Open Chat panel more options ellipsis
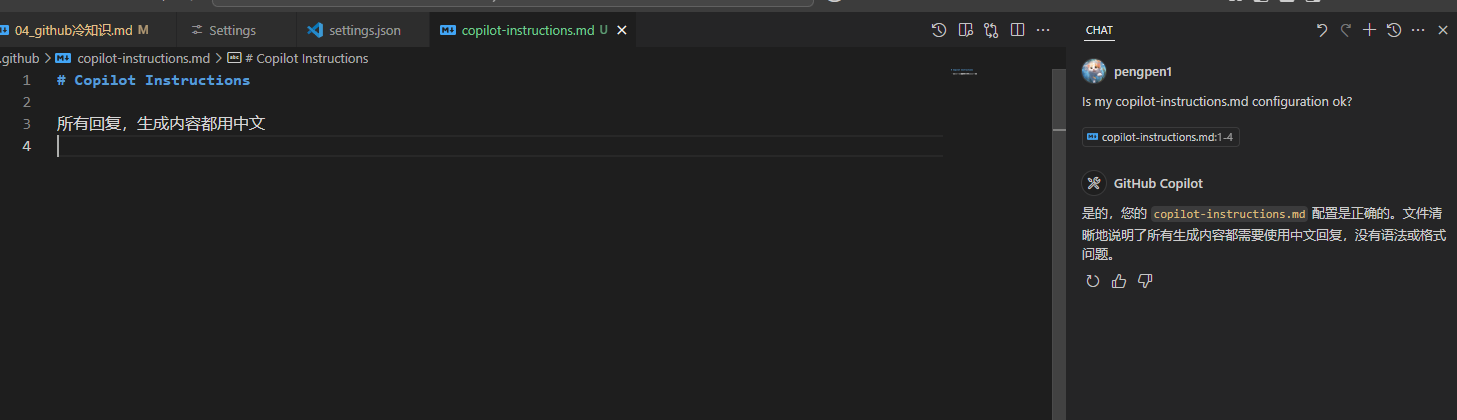Screen dimensions: 1457x420 [1418, 30]
